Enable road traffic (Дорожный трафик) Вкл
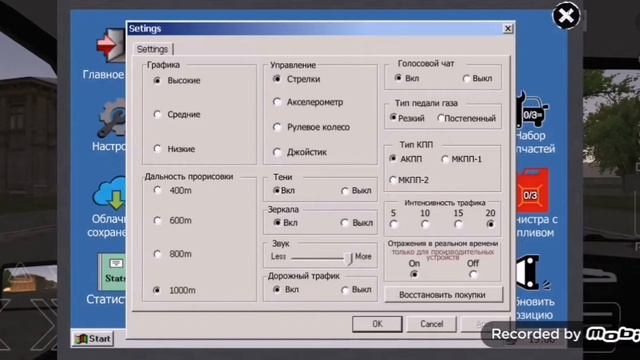 click(277, 289)
